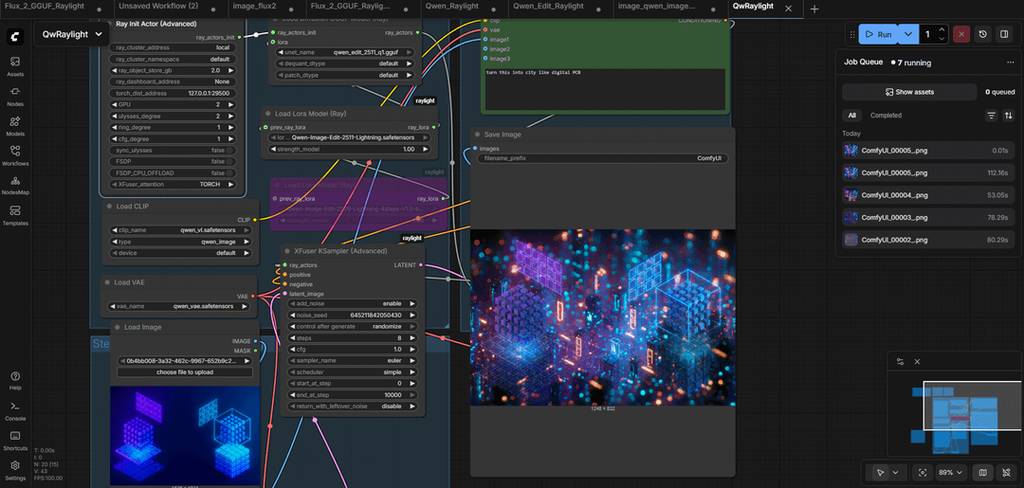Open the Console panel
Screen dimensions: 1024x488
[15, 410]
